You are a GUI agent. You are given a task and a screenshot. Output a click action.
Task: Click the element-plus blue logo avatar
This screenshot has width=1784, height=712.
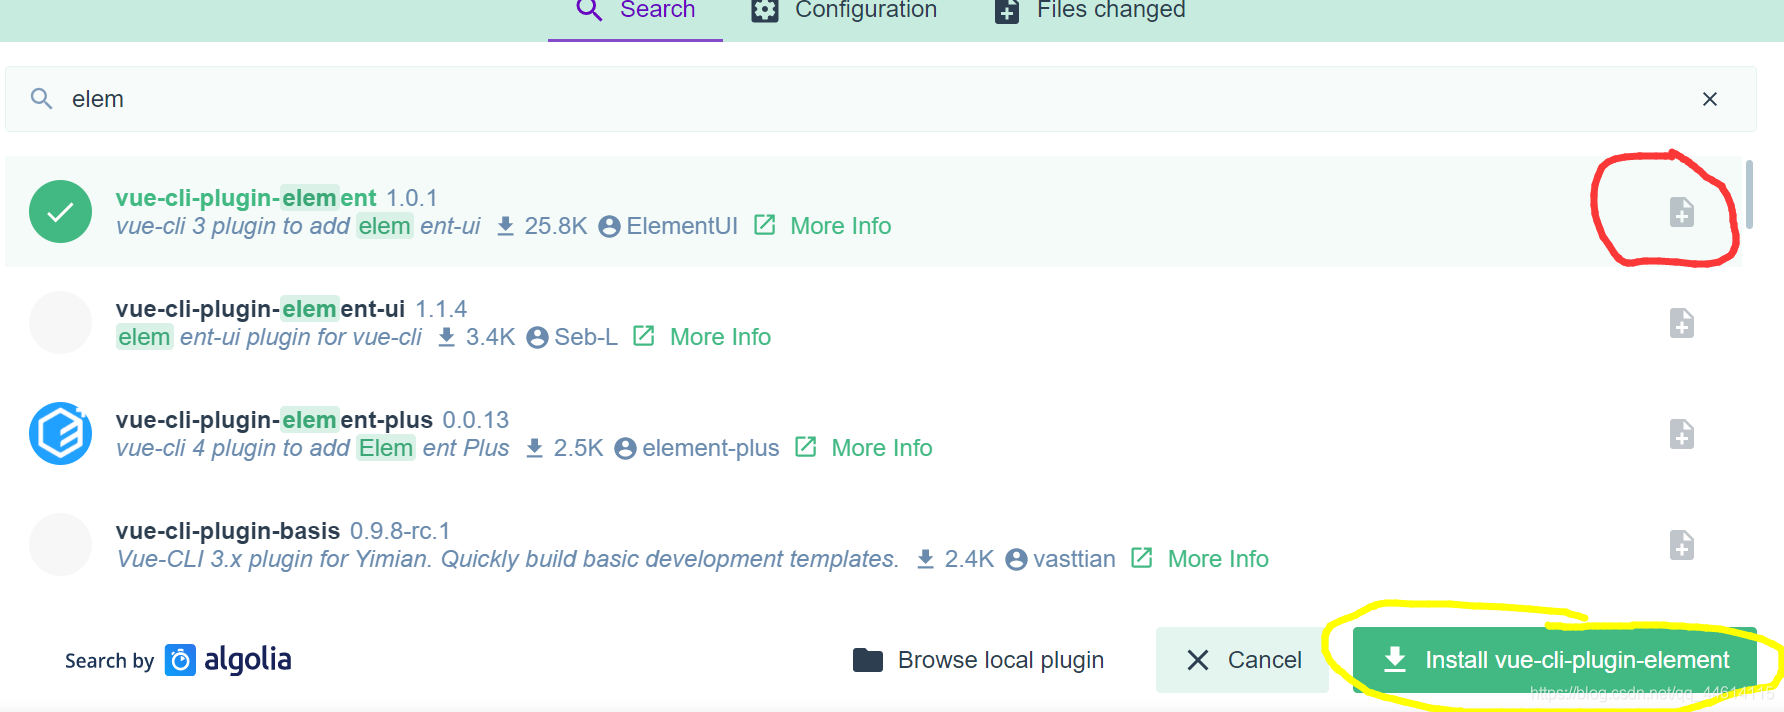click(x=60, y=433)
